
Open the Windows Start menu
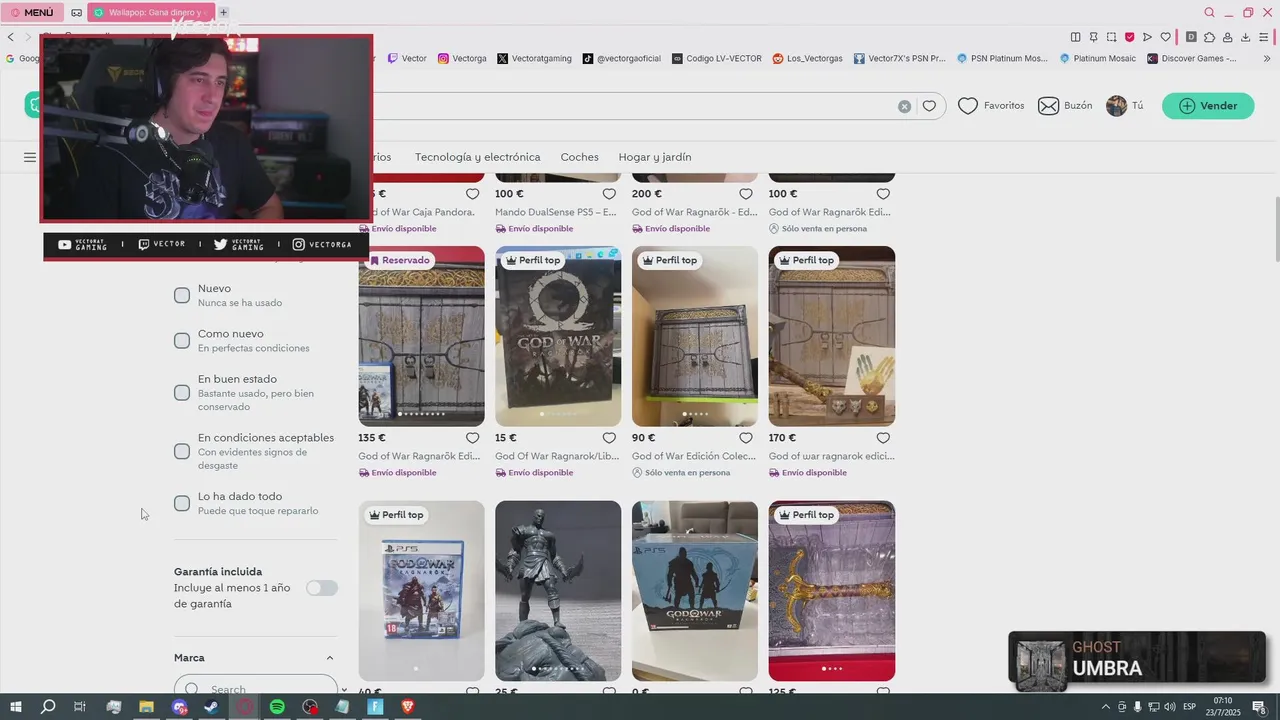point(16,707)
